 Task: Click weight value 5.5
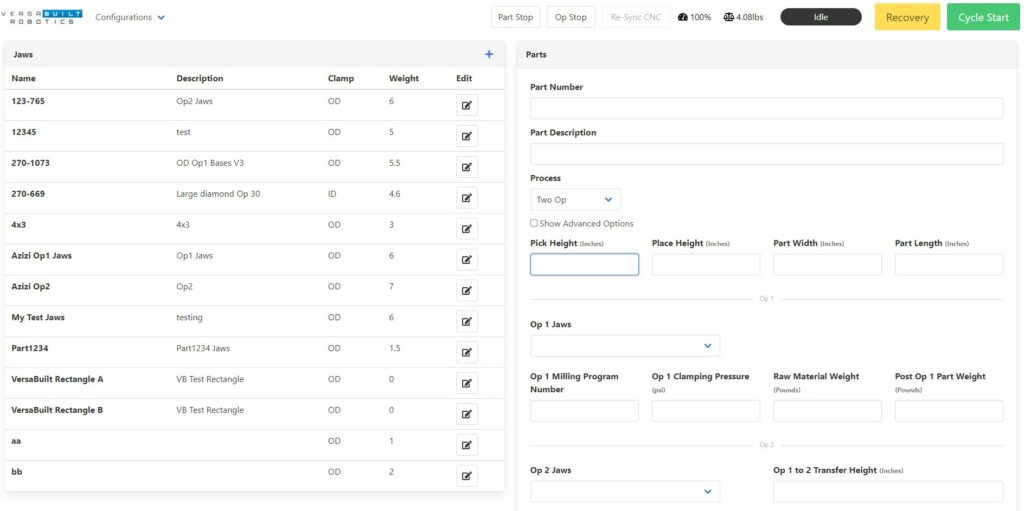coord(394,163)
